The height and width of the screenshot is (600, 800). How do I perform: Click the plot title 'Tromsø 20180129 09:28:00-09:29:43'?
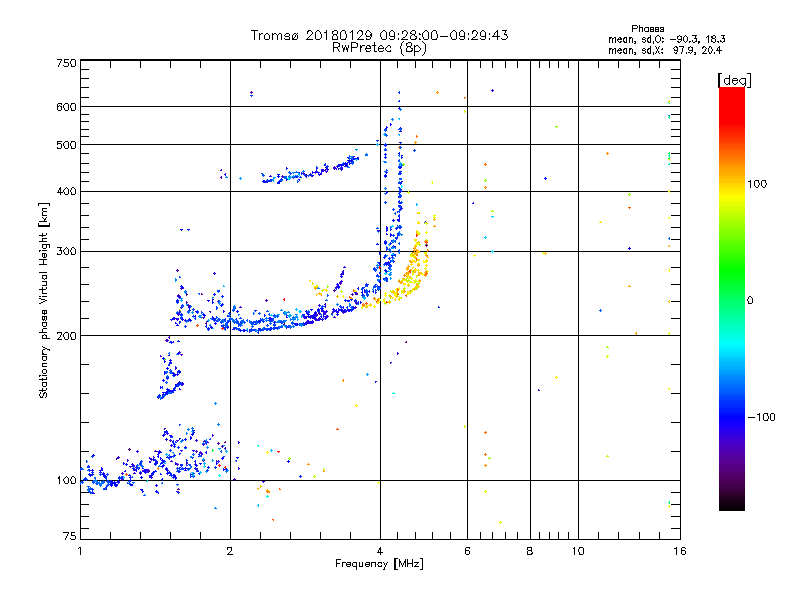380,35
